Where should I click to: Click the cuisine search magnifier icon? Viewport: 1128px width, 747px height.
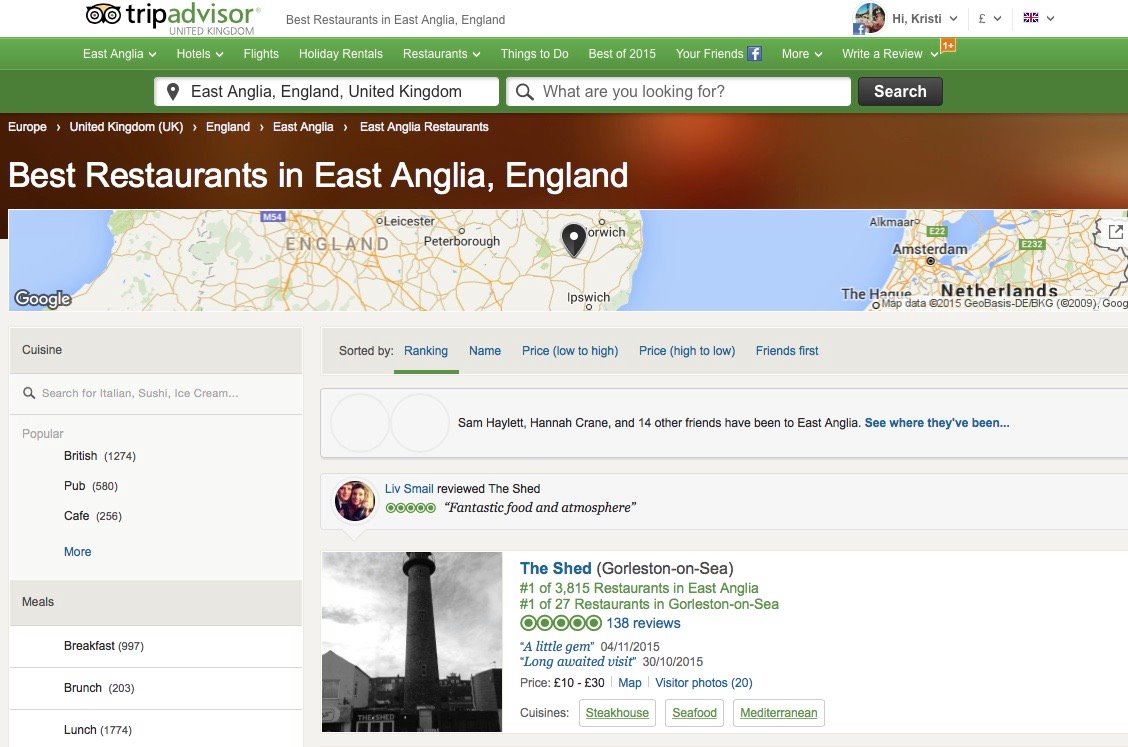click(x=29, y=393)
